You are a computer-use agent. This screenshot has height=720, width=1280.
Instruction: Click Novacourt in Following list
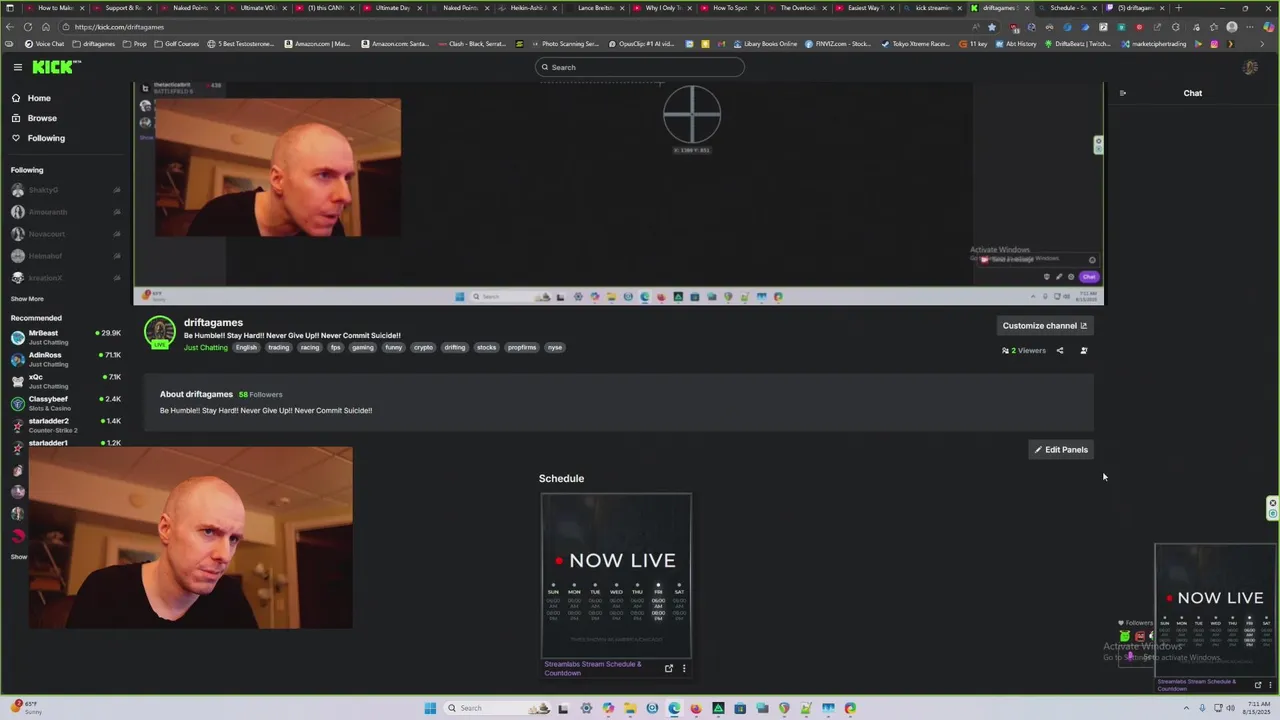tap(65, 234)
